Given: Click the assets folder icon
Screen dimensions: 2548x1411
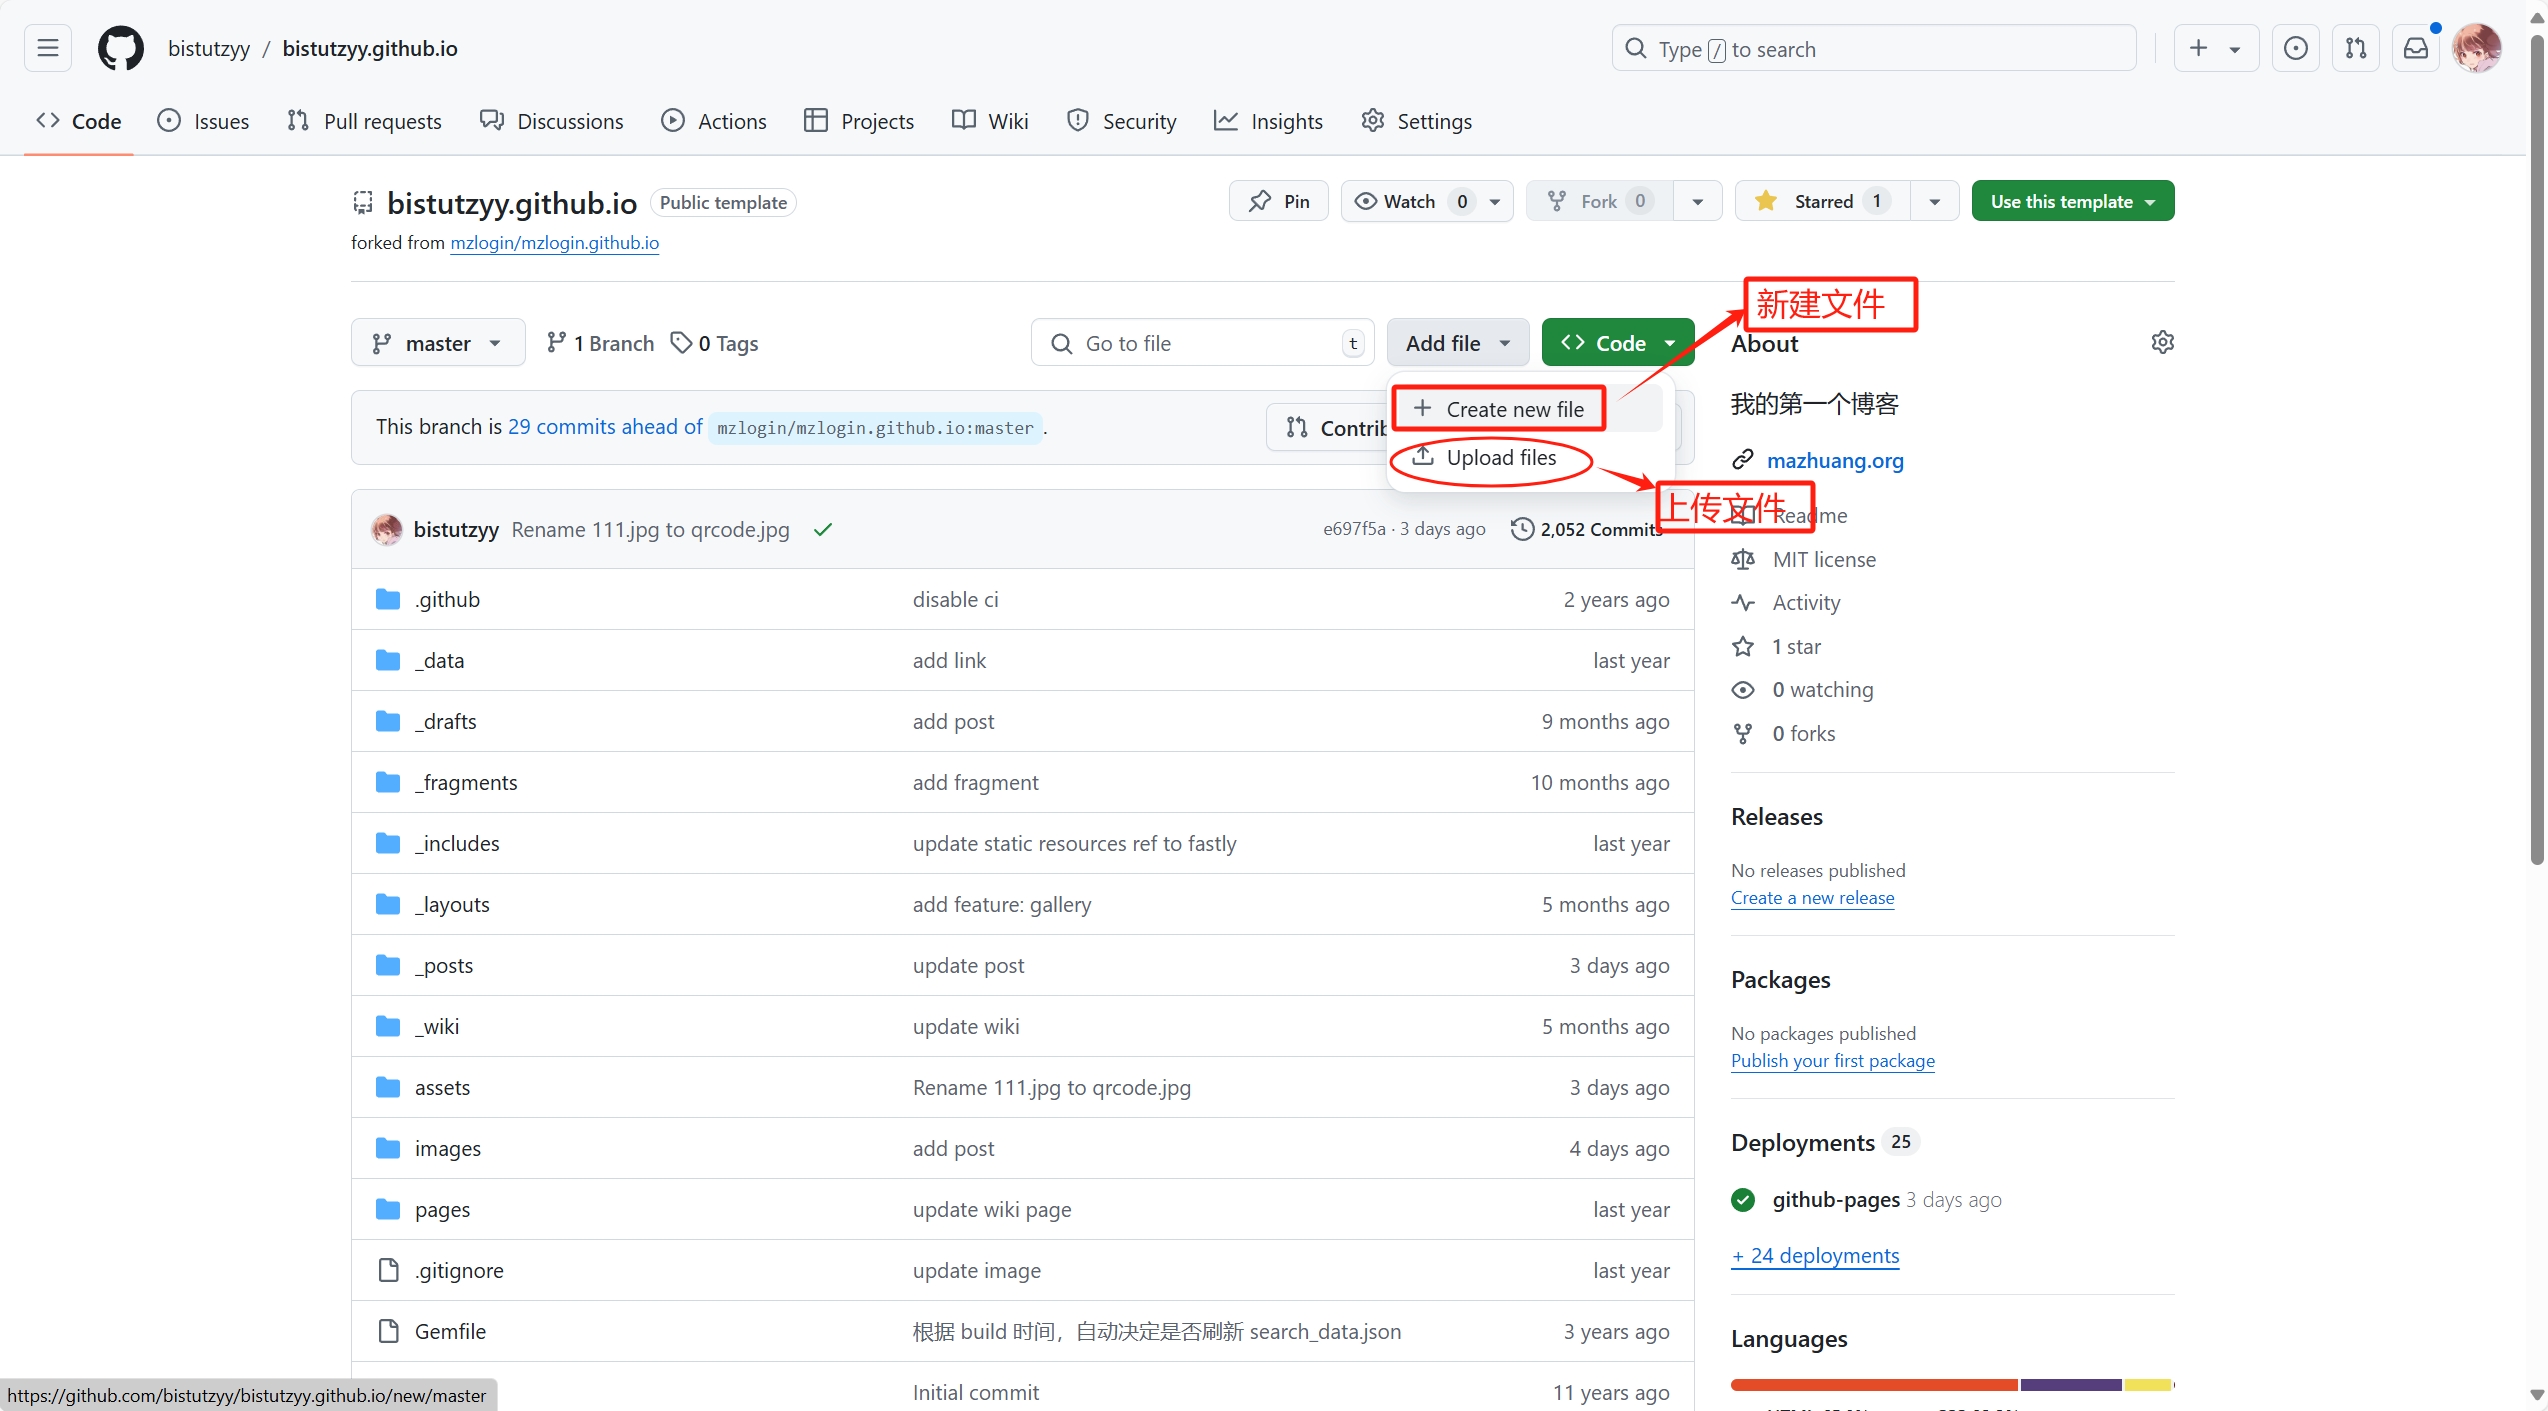Looking at the screenshot, I should pos(388,1087).
